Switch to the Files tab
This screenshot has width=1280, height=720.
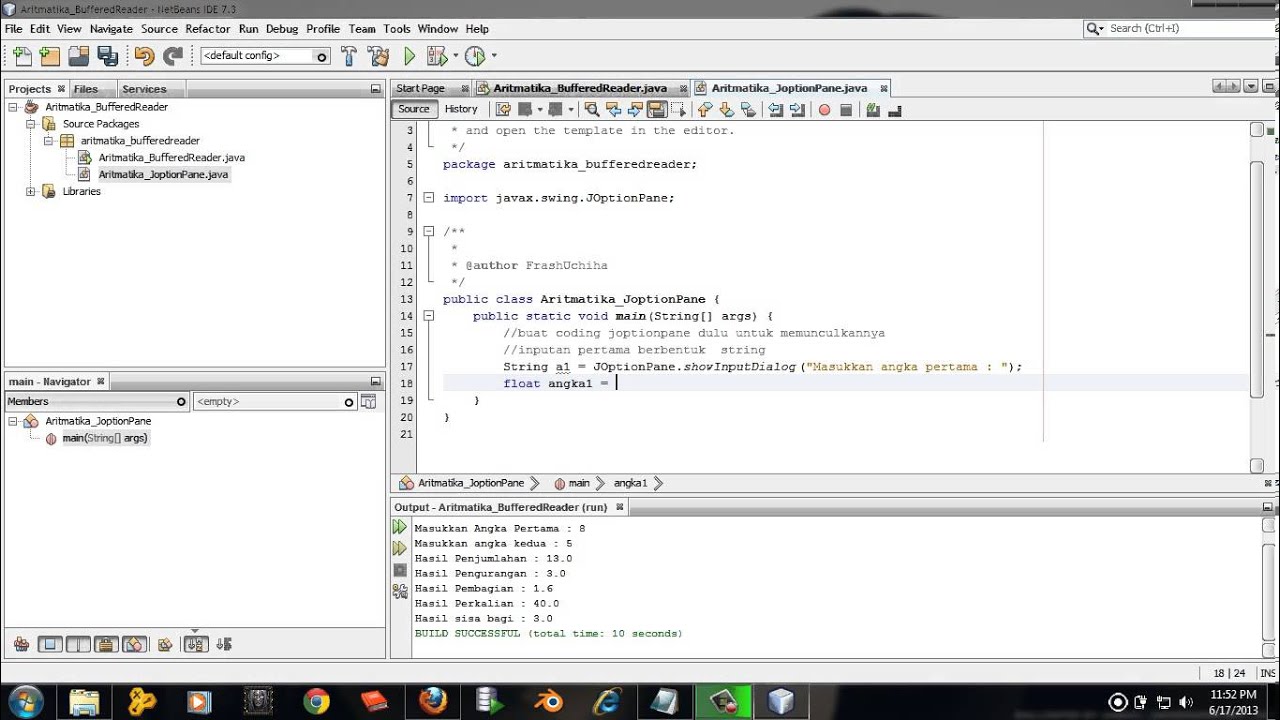tap(86, 89)
